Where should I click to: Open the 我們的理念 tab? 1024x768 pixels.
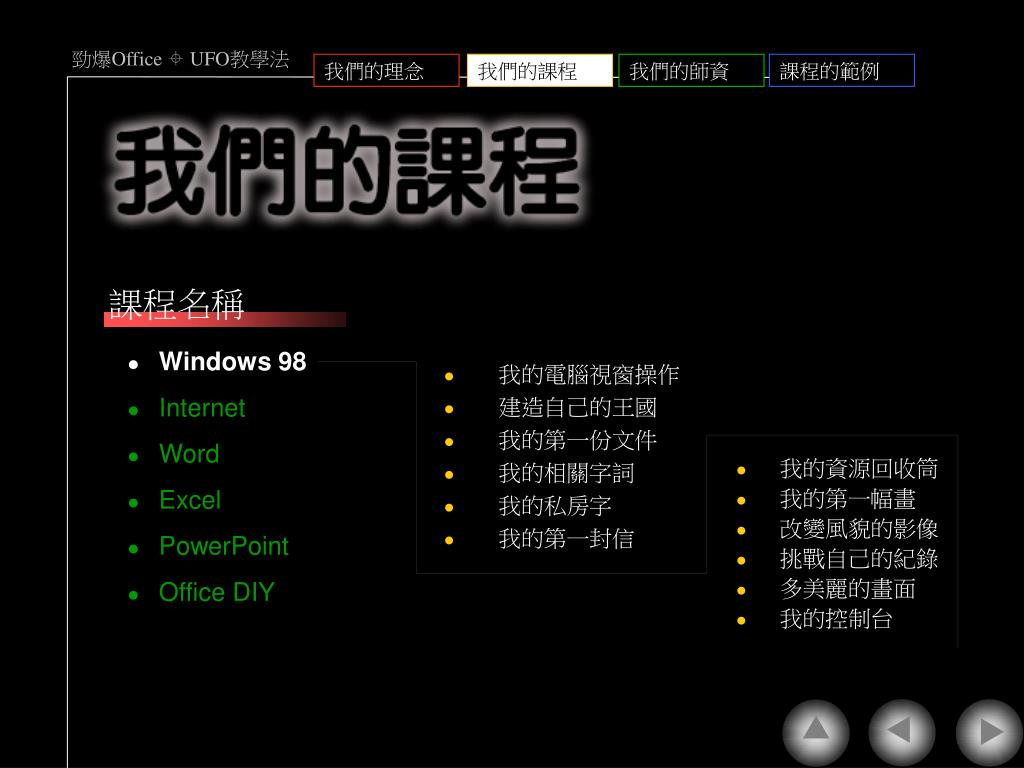tap(387, 71)
